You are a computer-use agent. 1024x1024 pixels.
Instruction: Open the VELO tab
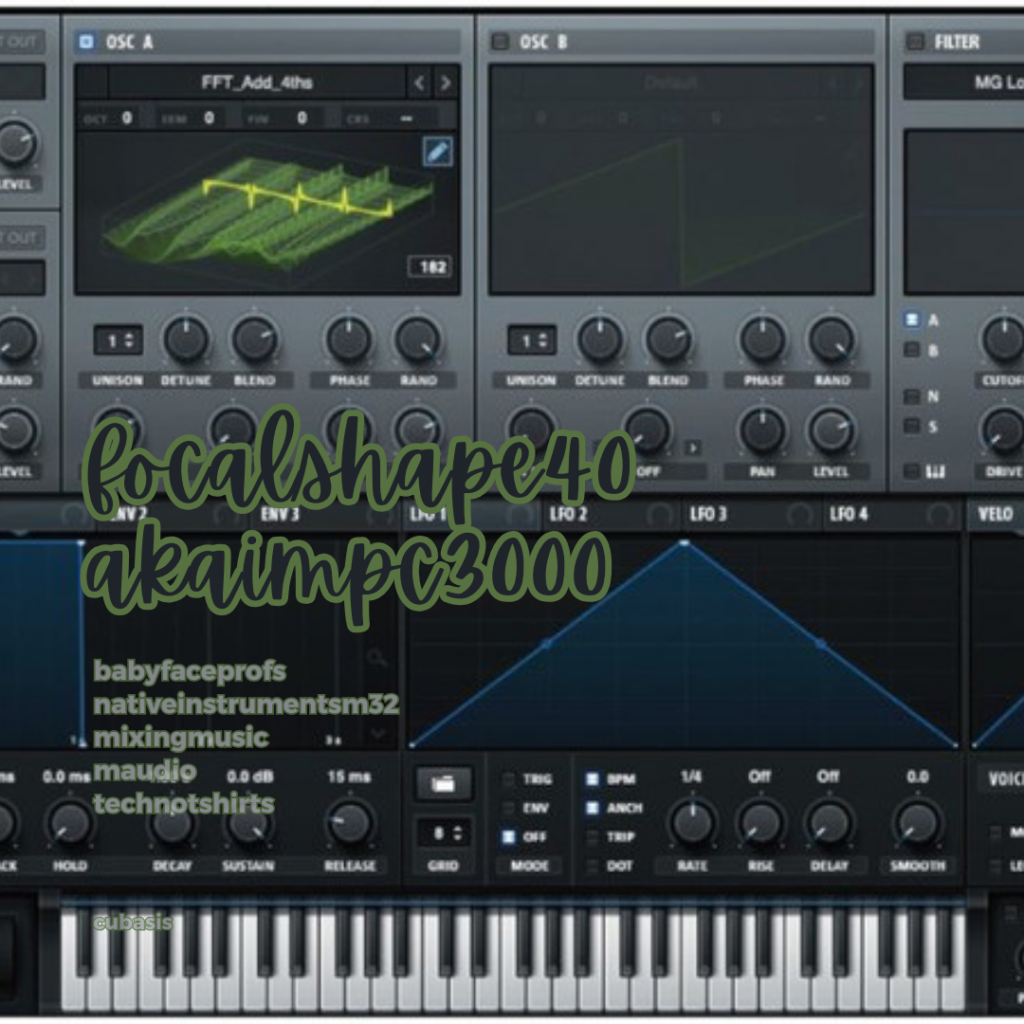point(995,515)
